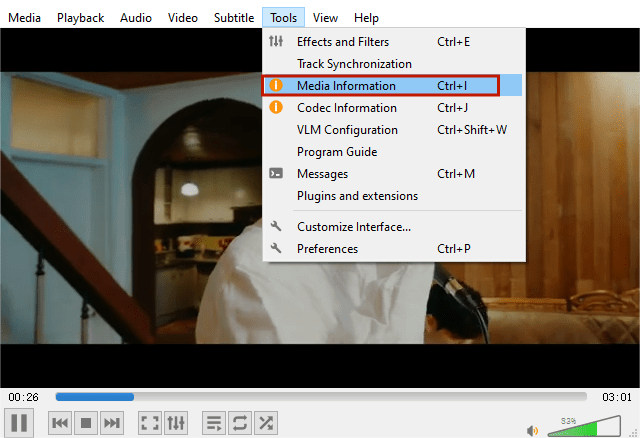Choose Preferences in Tools menu
The width and height of the screenshot is (640, 438).
click(x=327, y=249)
